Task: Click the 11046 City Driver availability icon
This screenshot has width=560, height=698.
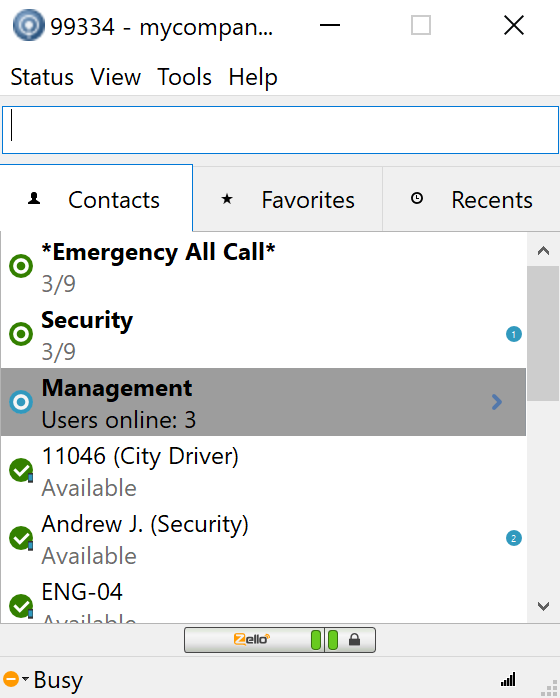Action: (x=21, y=470)
